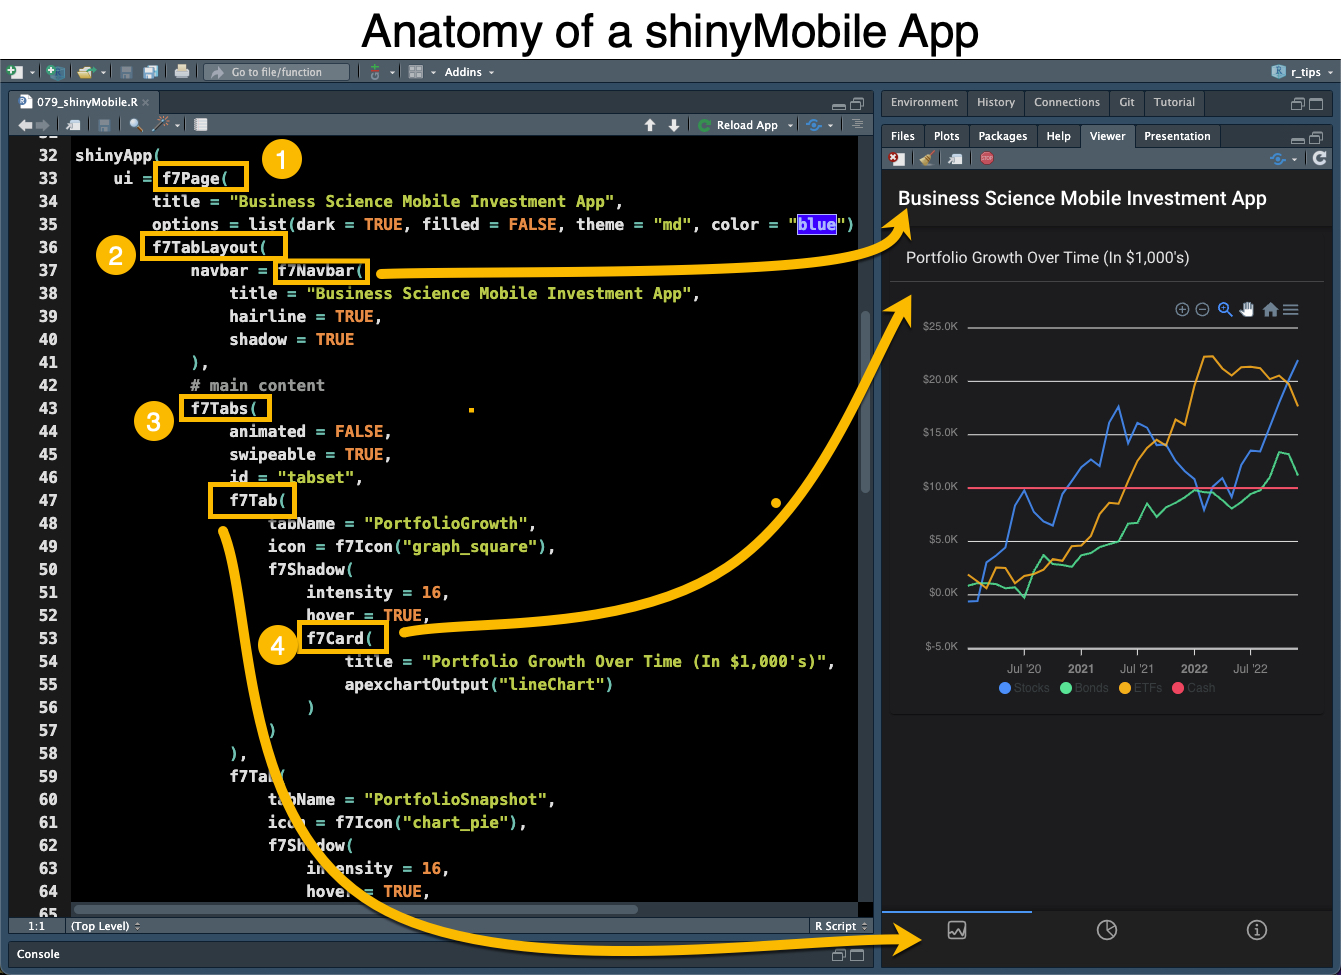
Task: Switch to the History tab
Action: point(996,102)
